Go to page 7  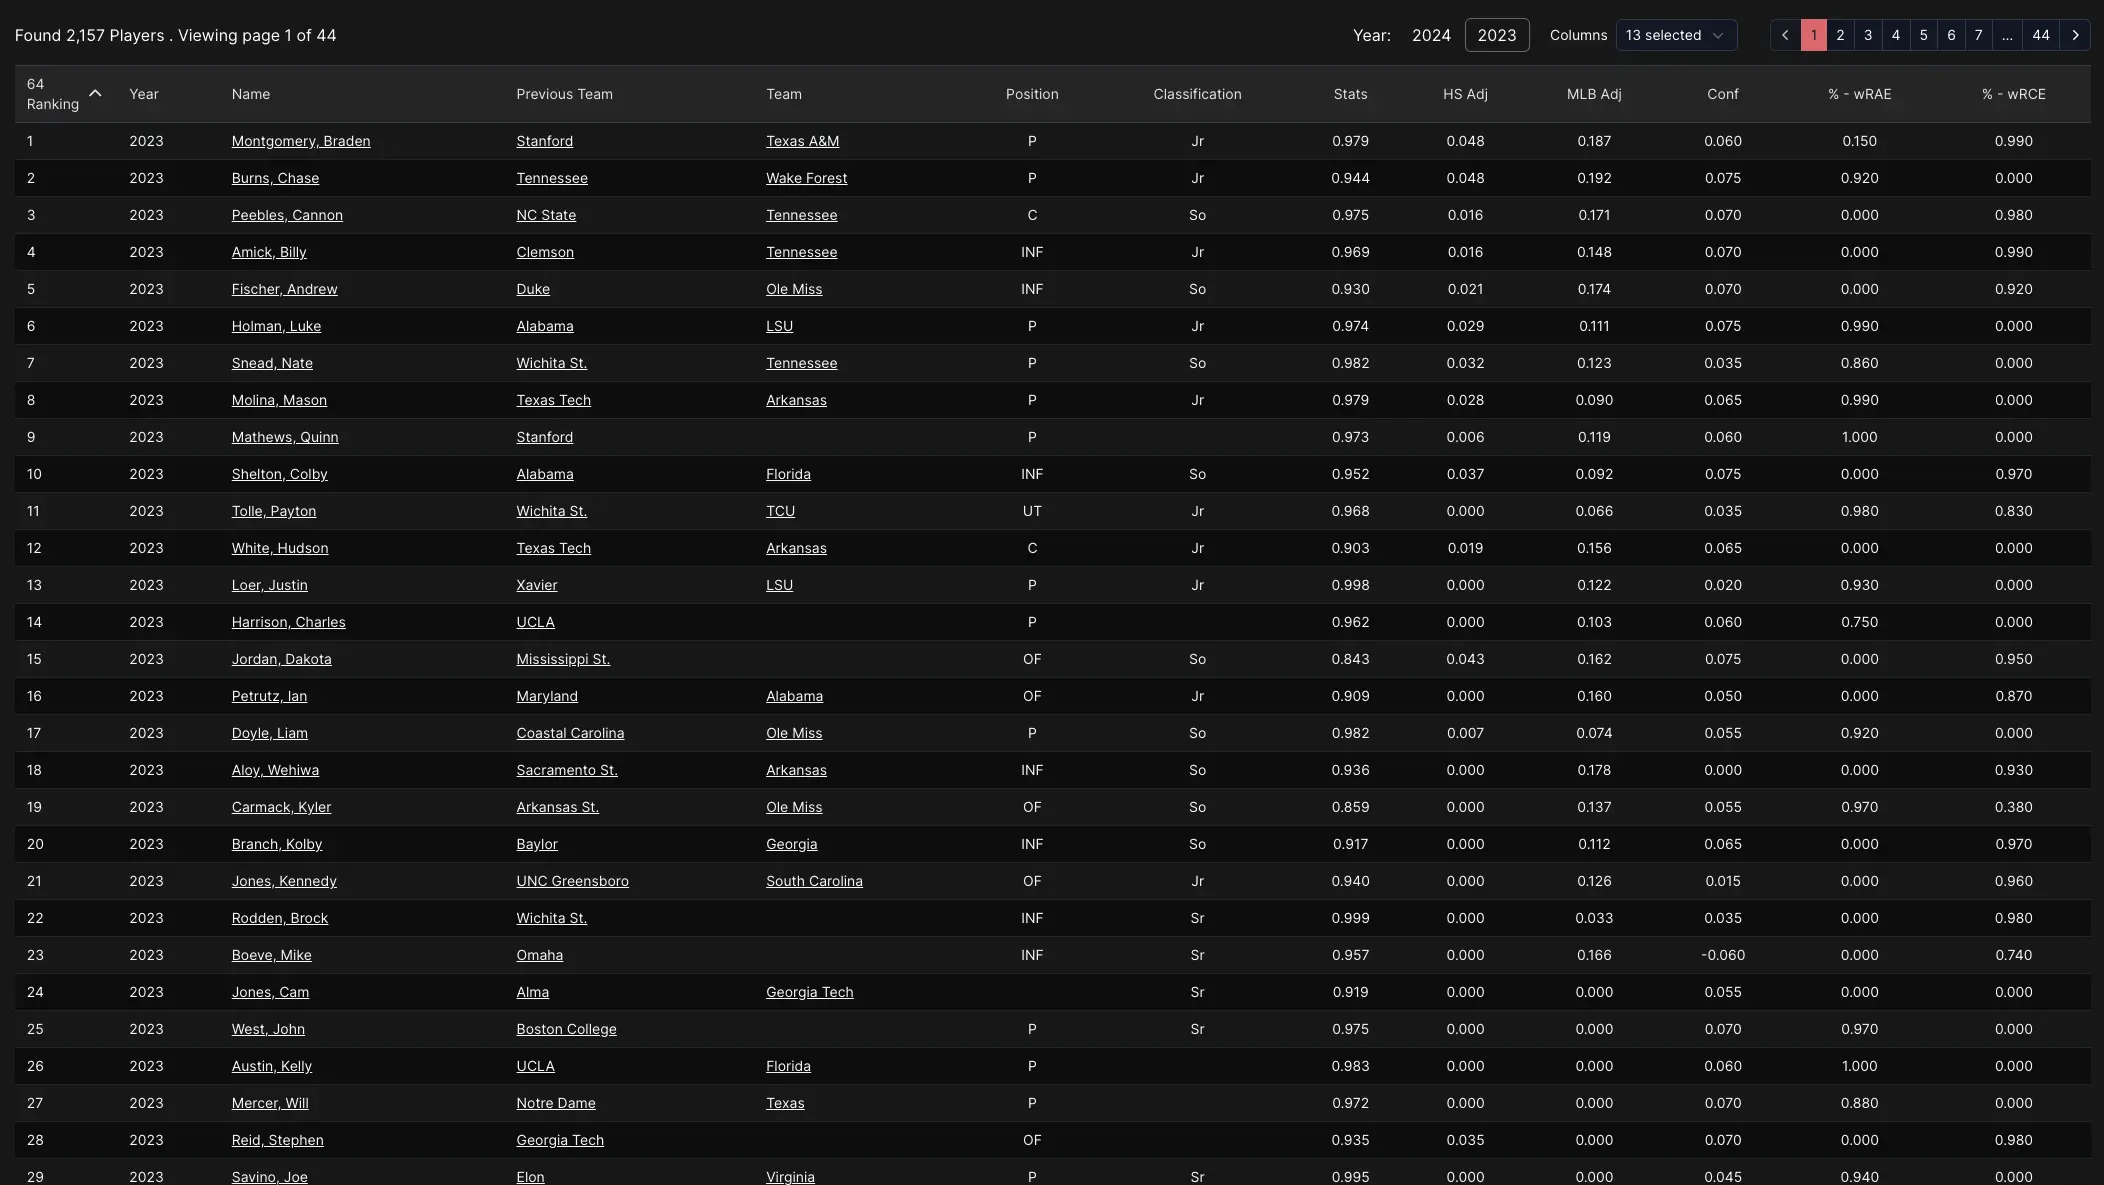point(1978,35)
